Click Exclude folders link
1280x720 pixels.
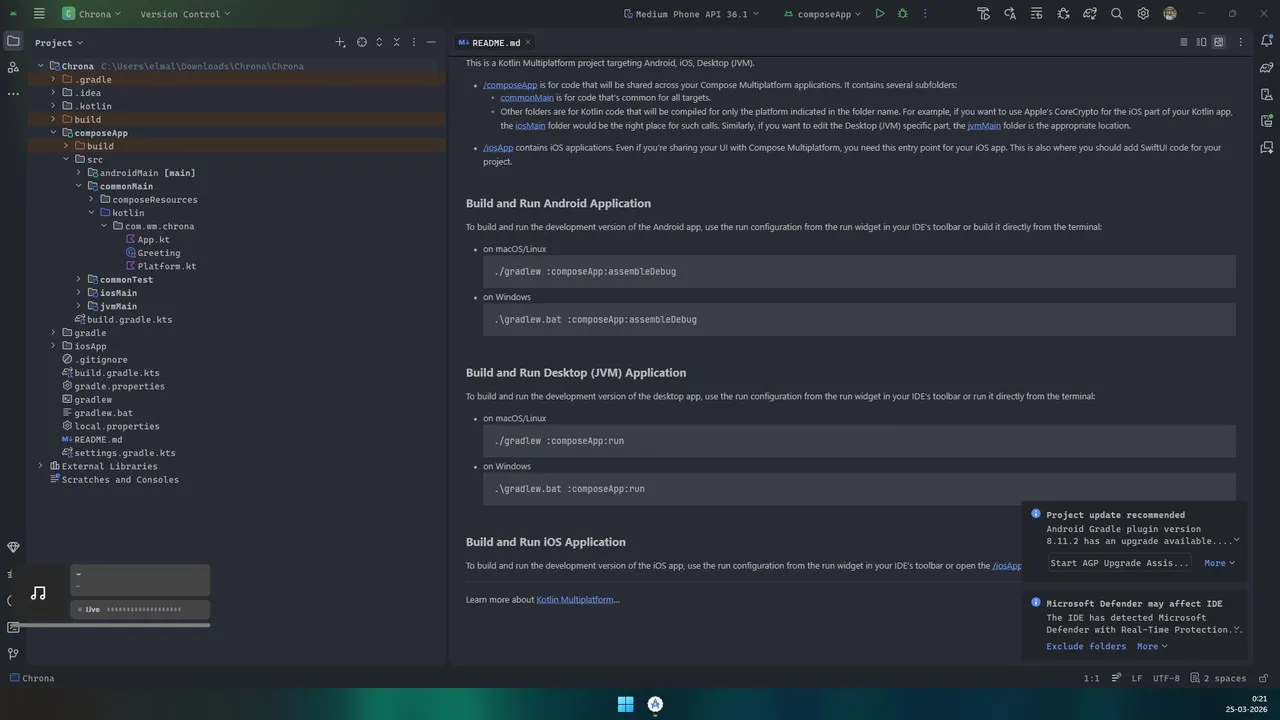click(1086, 646)
